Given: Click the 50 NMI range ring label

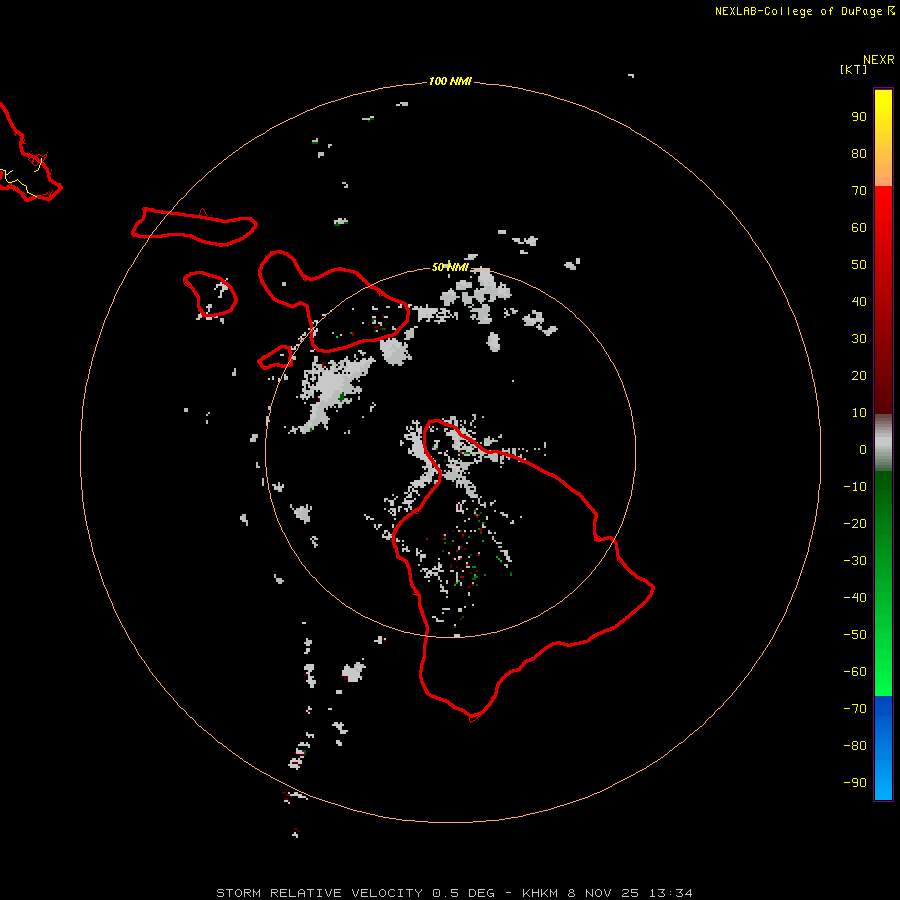Looking at the screenshot, I should point(450,267).
